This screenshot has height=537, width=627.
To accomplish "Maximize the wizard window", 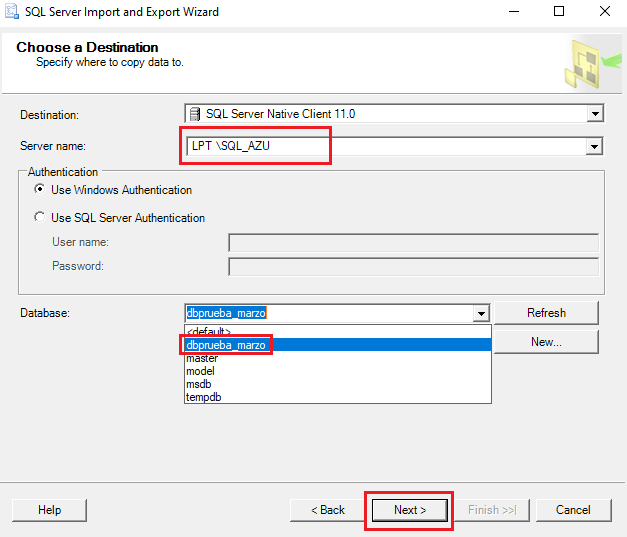I will coord(559,11).
